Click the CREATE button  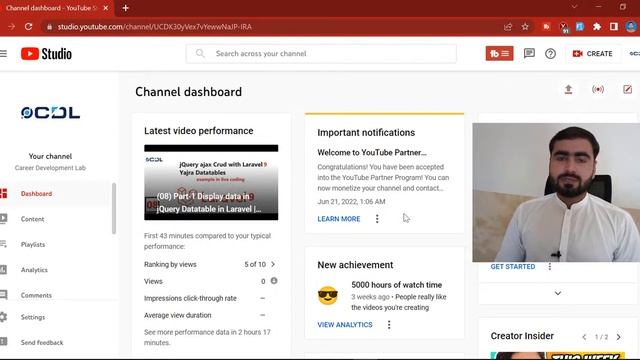coord(593,53)
